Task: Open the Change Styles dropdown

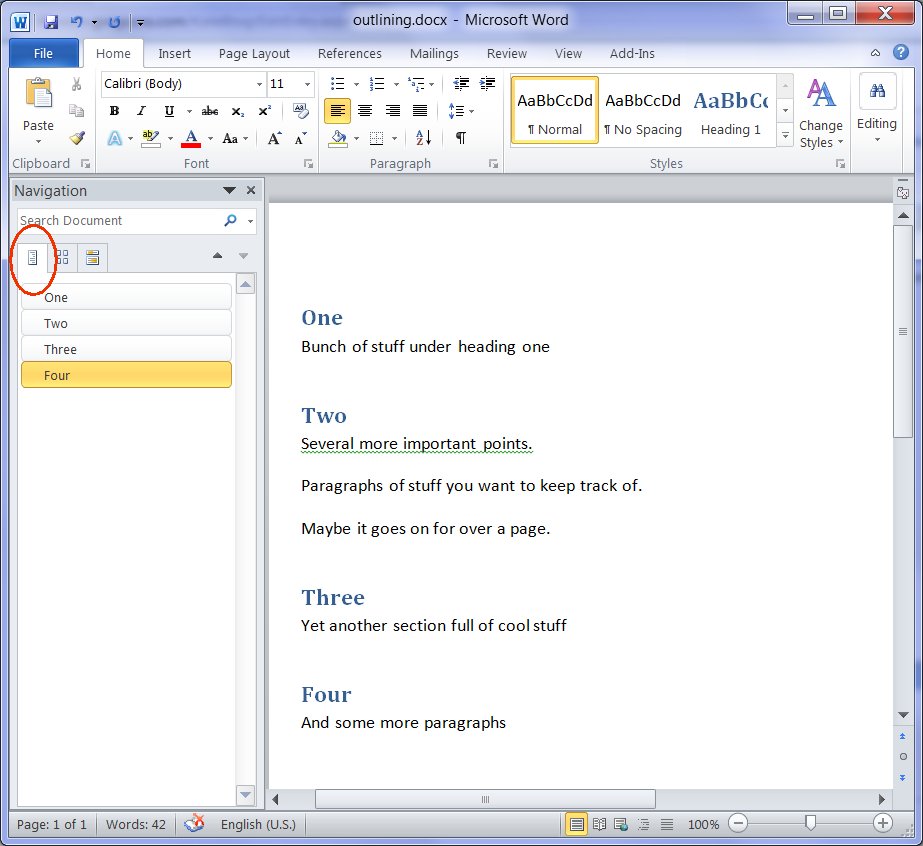Action: [821, 113]
